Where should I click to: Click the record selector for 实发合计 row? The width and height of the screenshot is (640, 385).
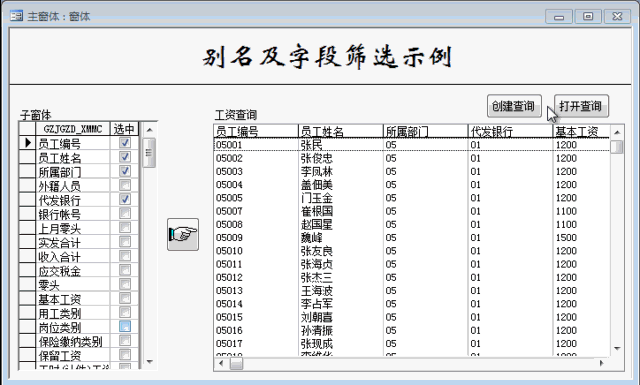[x=28, y=242]
